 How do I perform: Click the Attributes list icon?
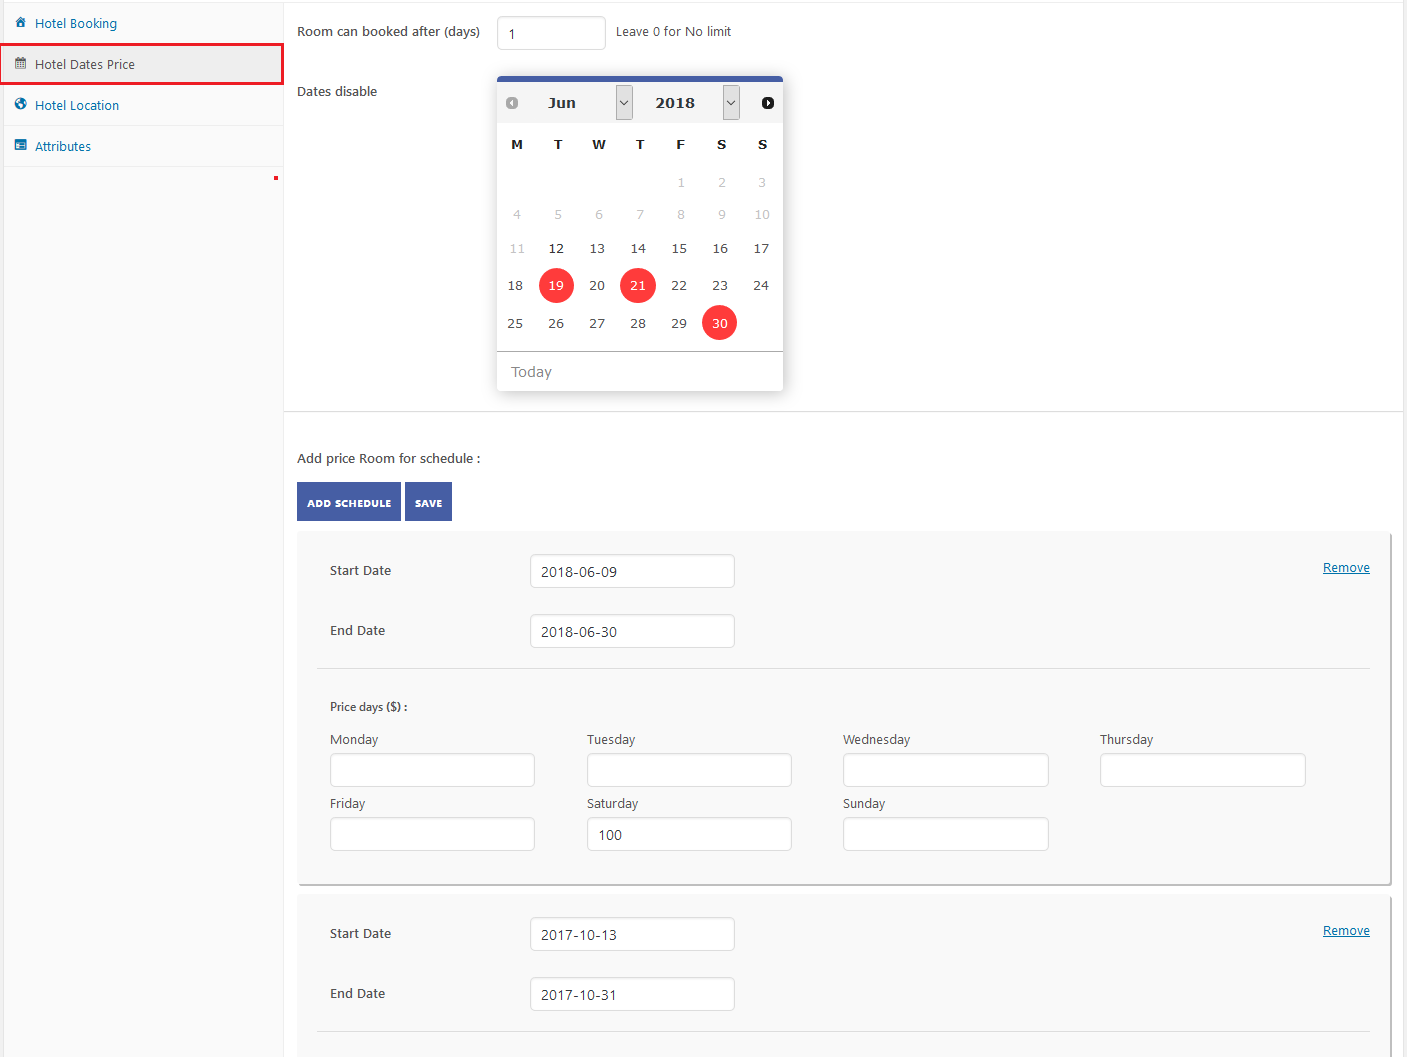coord(21,145)
